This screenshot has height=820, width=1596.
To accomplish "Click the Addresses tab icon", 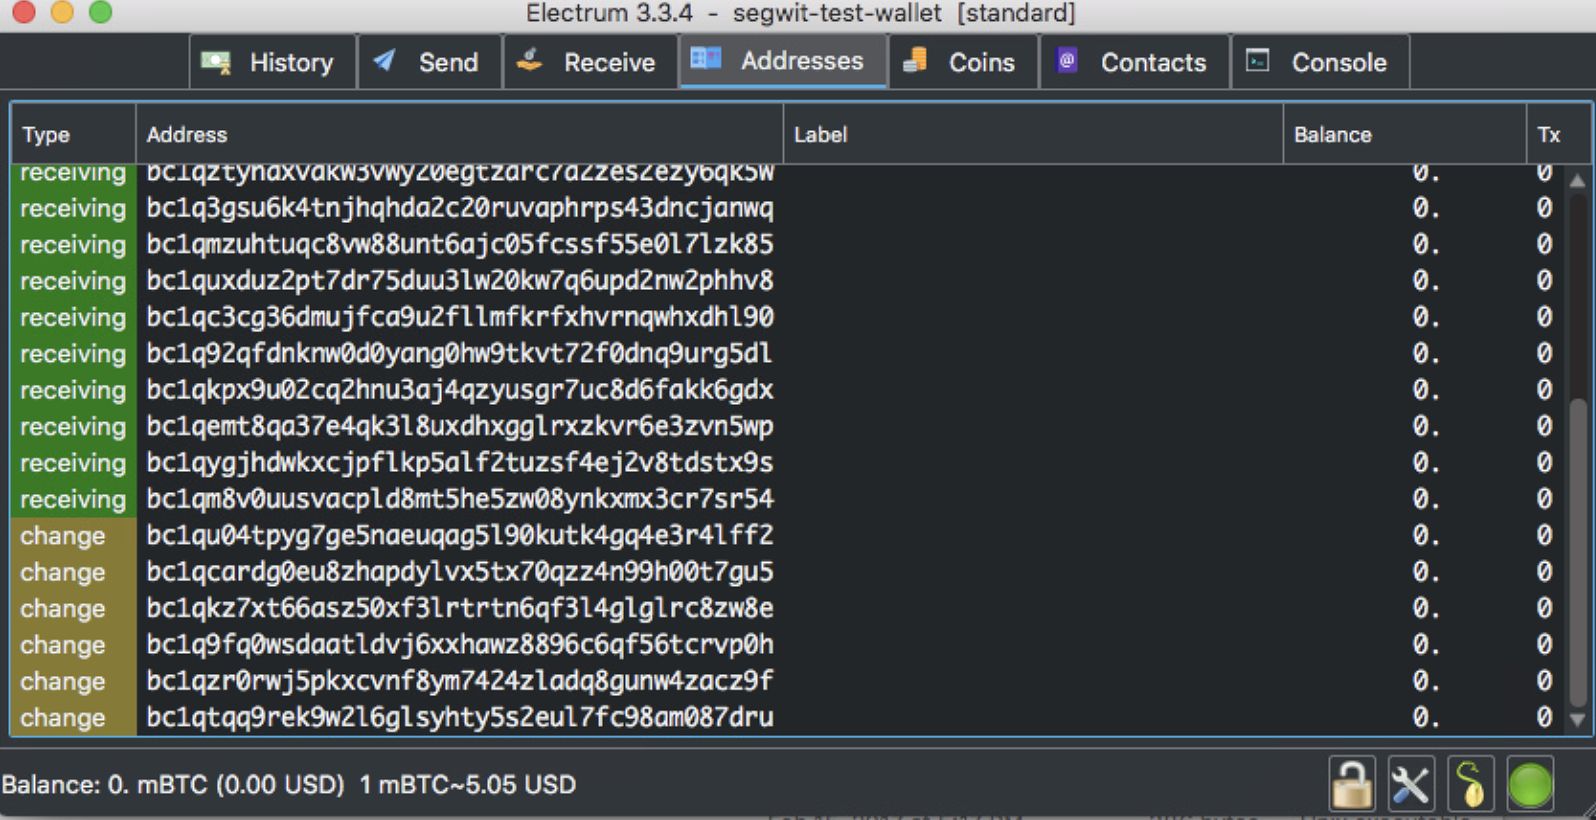I will 705,59.
